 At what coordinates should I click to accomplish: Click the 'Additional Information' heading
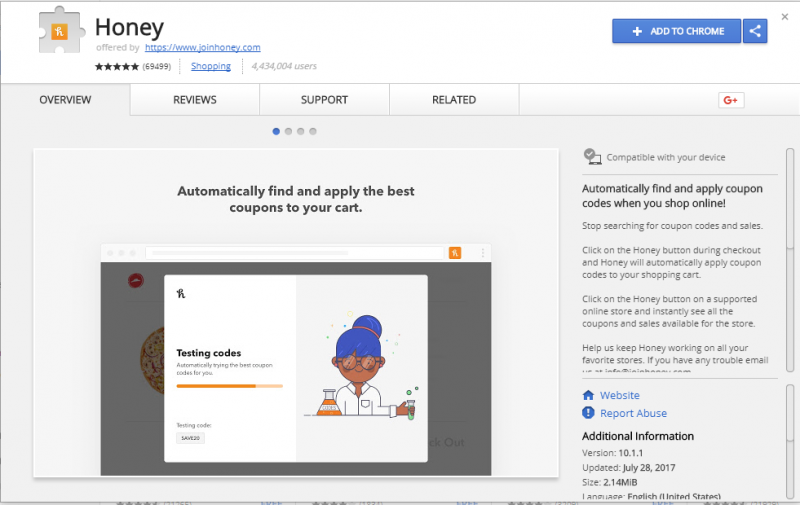pos(638,436)
